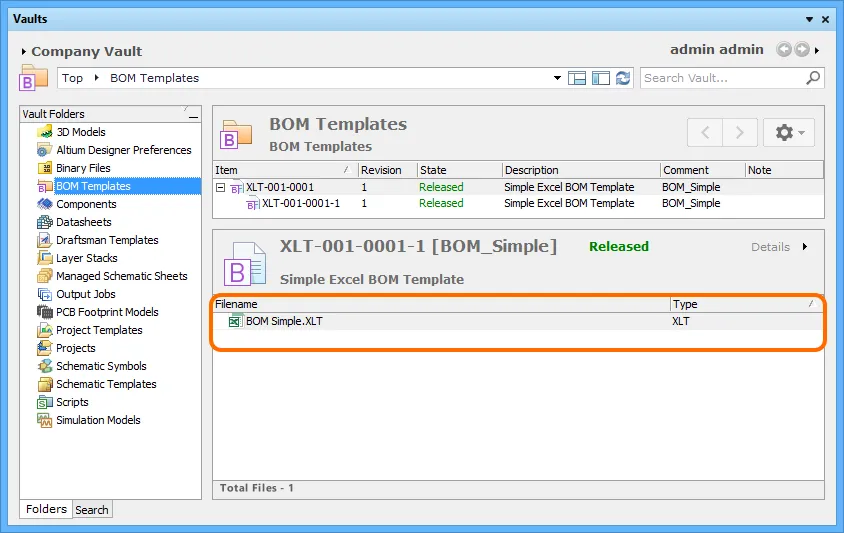Screen dimensions: 844x533
Task: Close the Vaults panel
Action: pos(826,19)
